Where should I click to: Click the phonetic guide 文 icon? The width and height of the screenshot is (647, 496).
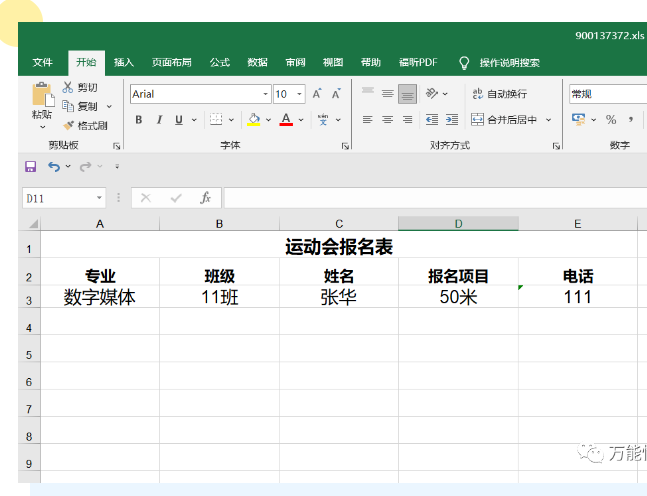(x=323, y=120)
